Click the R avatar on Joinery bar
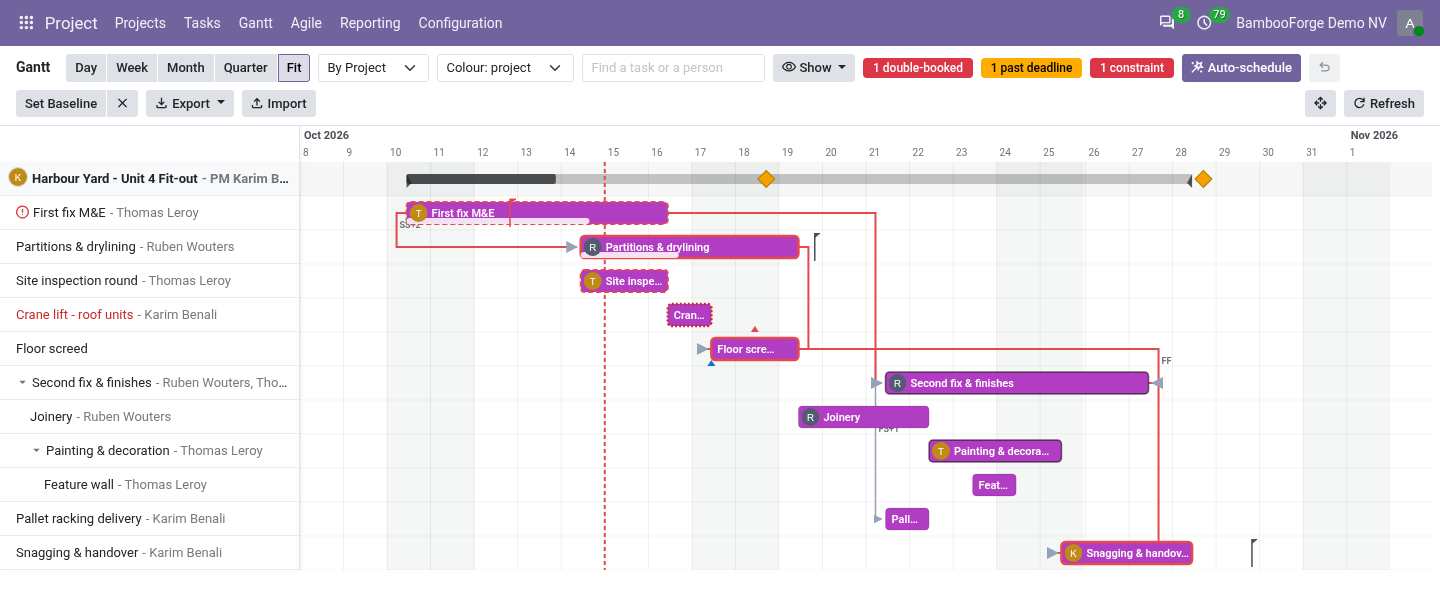 (x=810, y=417)
